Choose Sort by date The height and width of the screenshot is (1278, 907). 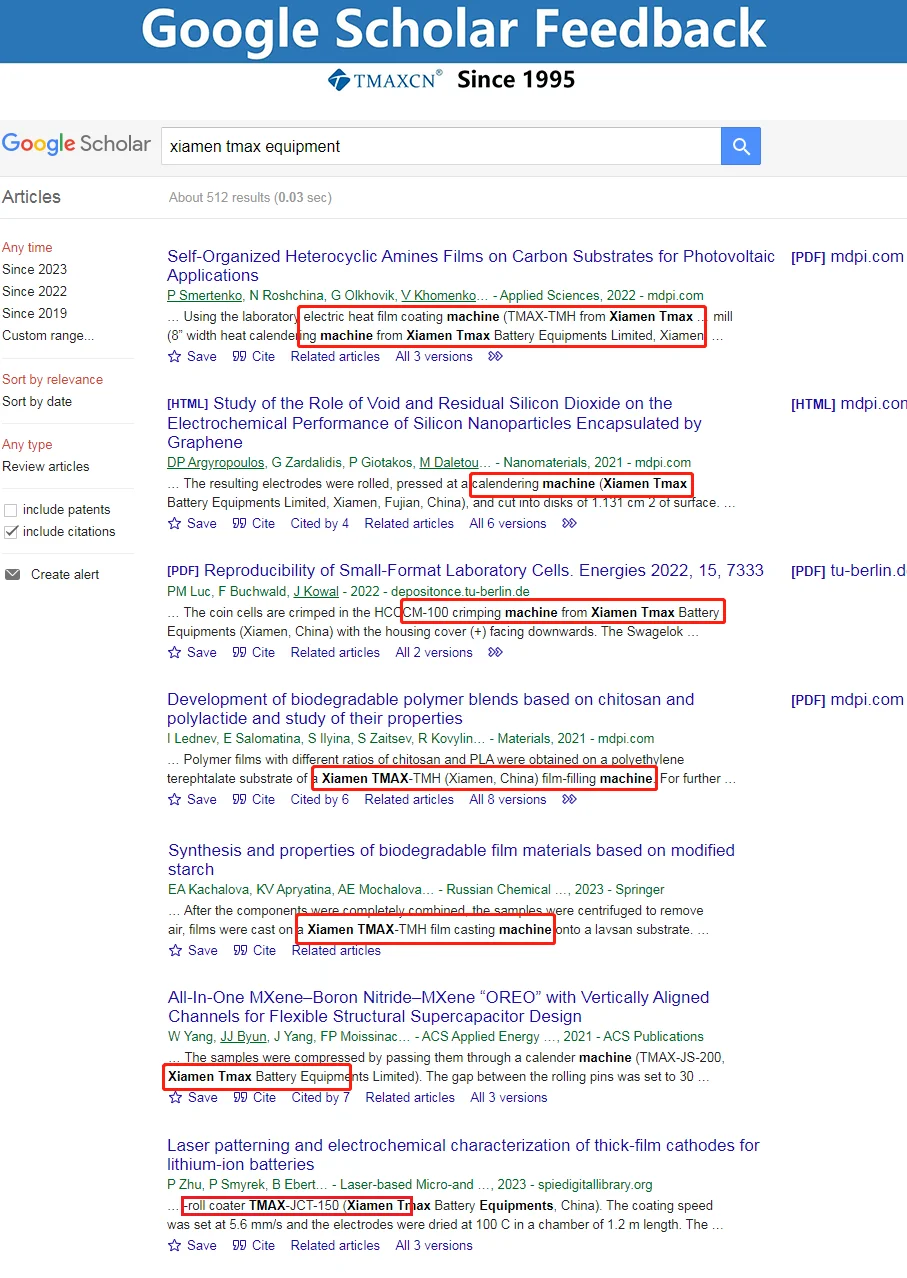pos(37,401)
